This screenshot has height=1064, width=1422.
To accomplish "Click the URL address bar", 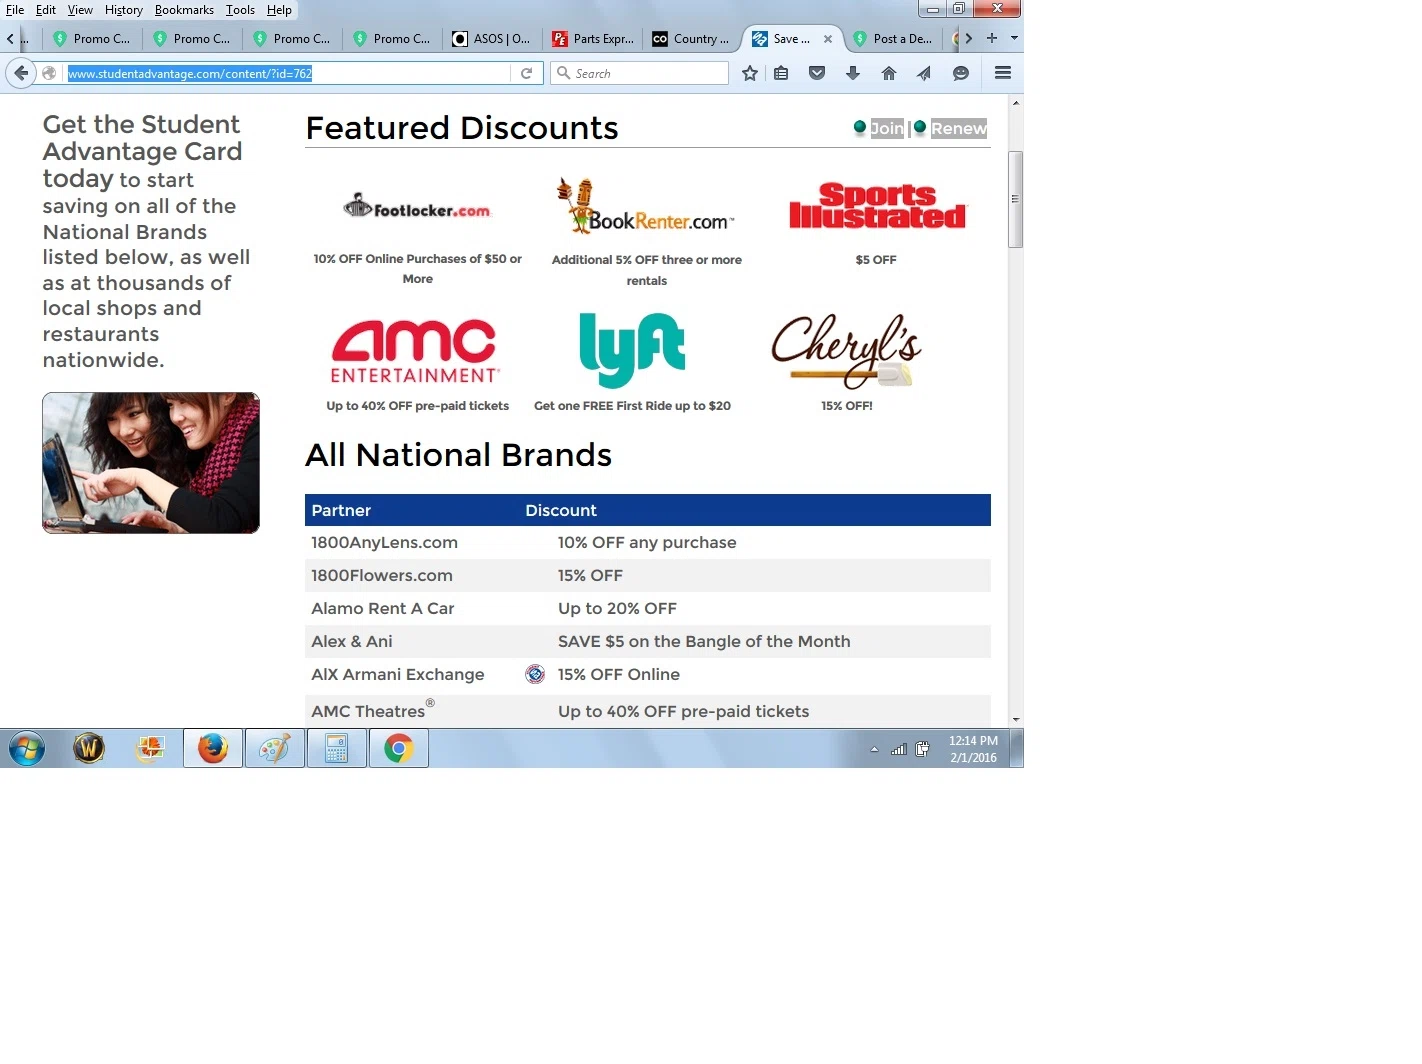I will [288, 73].
